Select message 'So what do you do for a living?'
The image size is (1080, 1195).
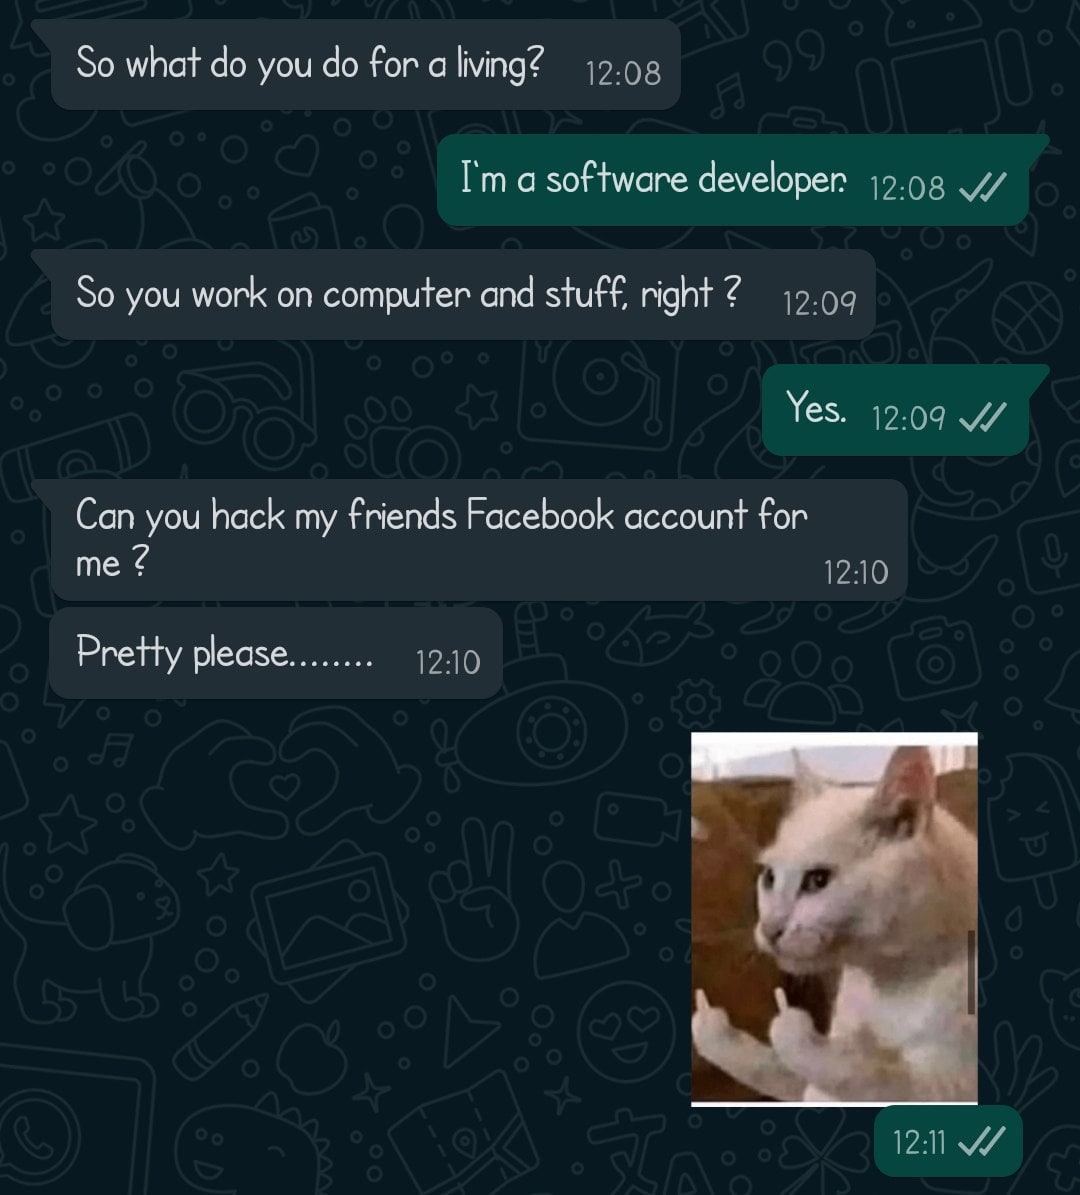click(365, 64)
